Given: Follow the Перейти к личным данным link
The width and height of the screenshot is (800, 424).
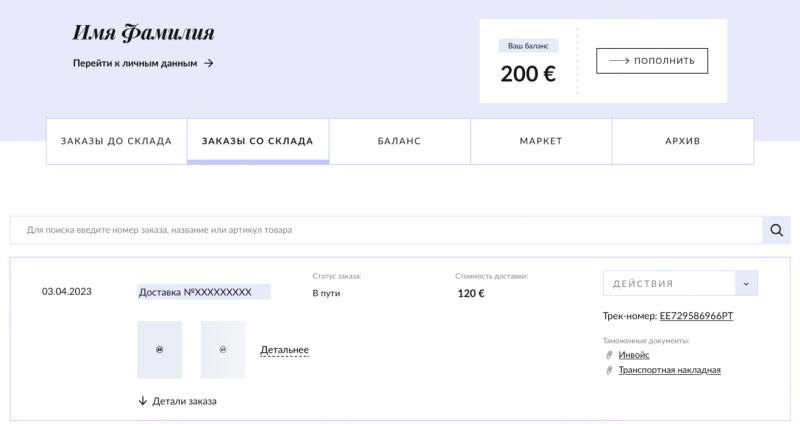Looking at the screenshot, I should coord(135,63).
